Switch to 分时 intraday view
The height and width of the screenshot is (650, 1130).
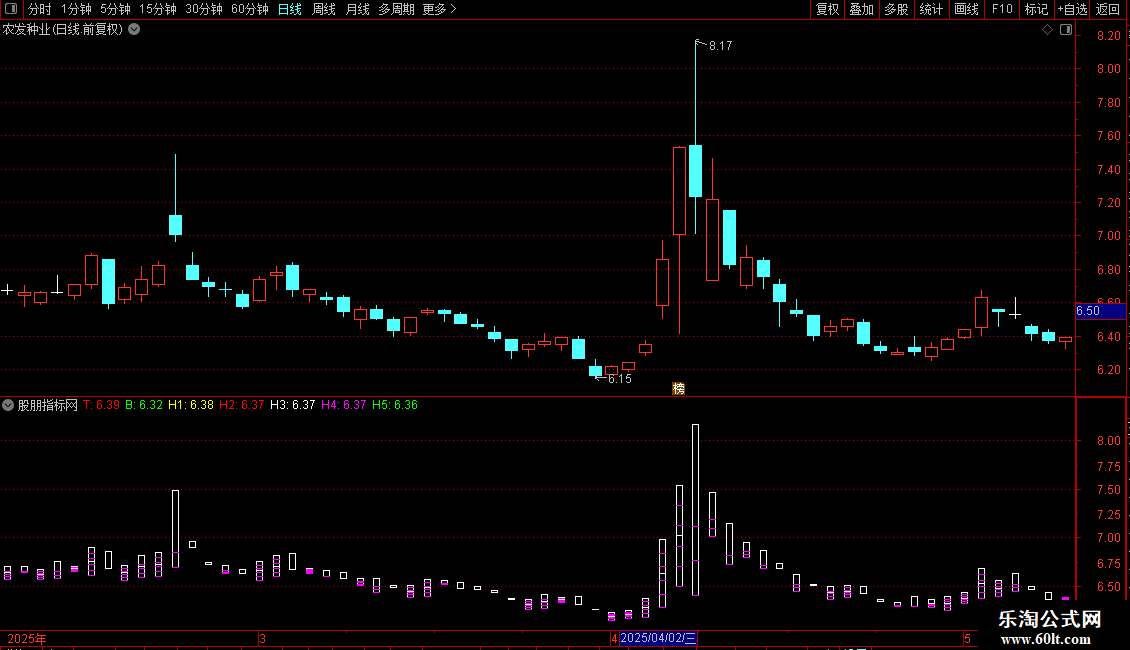[x=39, y=9]
